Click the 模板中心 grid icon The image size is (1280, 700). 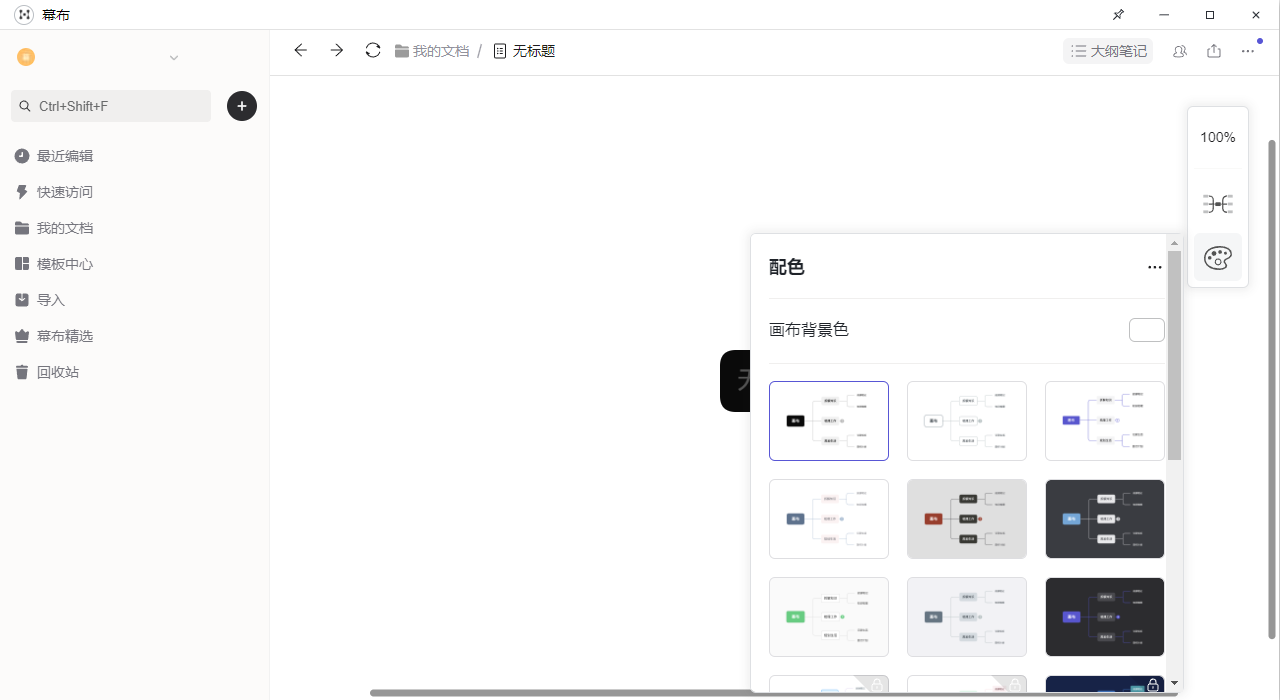click(x=22, y=264)
